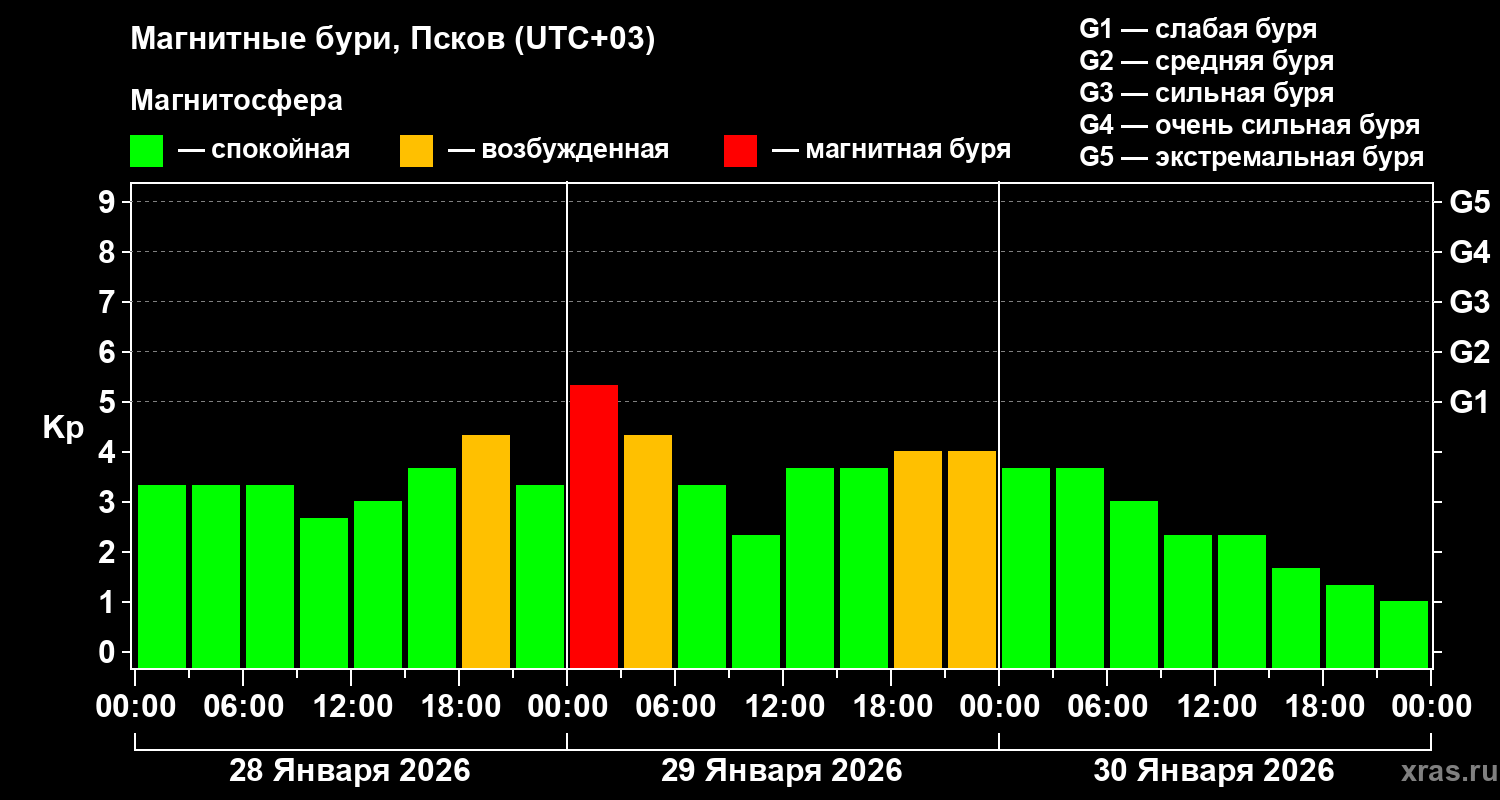Viewport: 1500px width, 800px height.
Task: Click the "18:00" time label above 29 Января
Action: coord(891,706)
